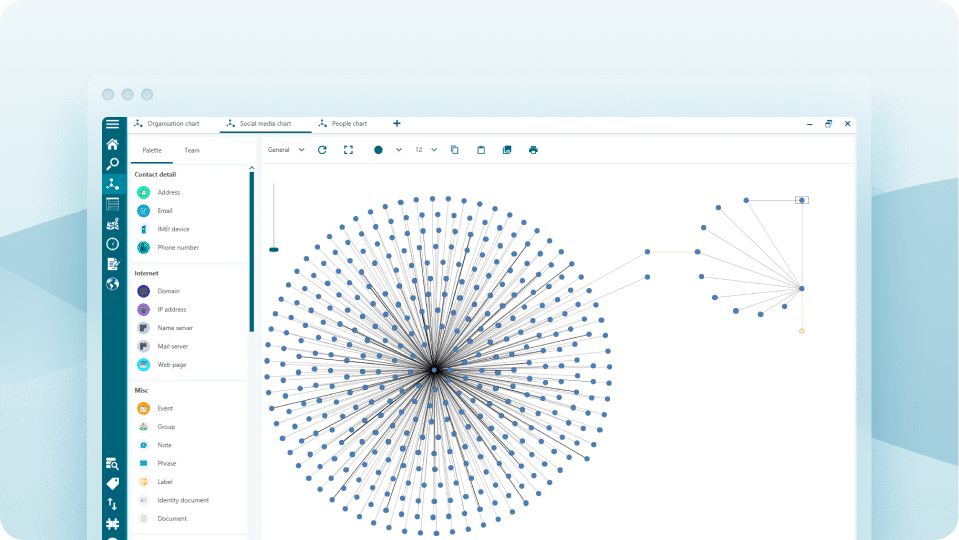Open the General layout dropdown

pyautogui.click(x=286, y=150)
